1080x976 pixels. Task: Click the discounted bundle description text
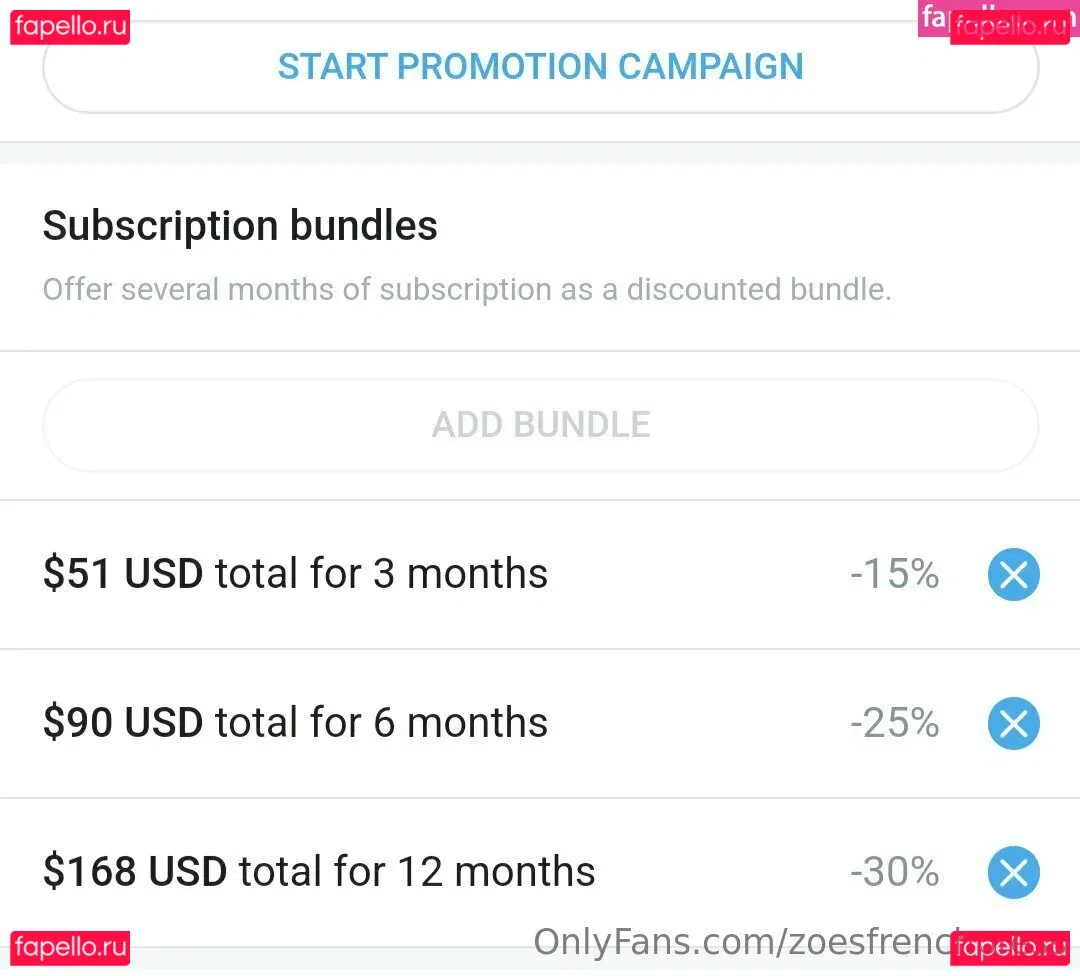pos(466,290)
